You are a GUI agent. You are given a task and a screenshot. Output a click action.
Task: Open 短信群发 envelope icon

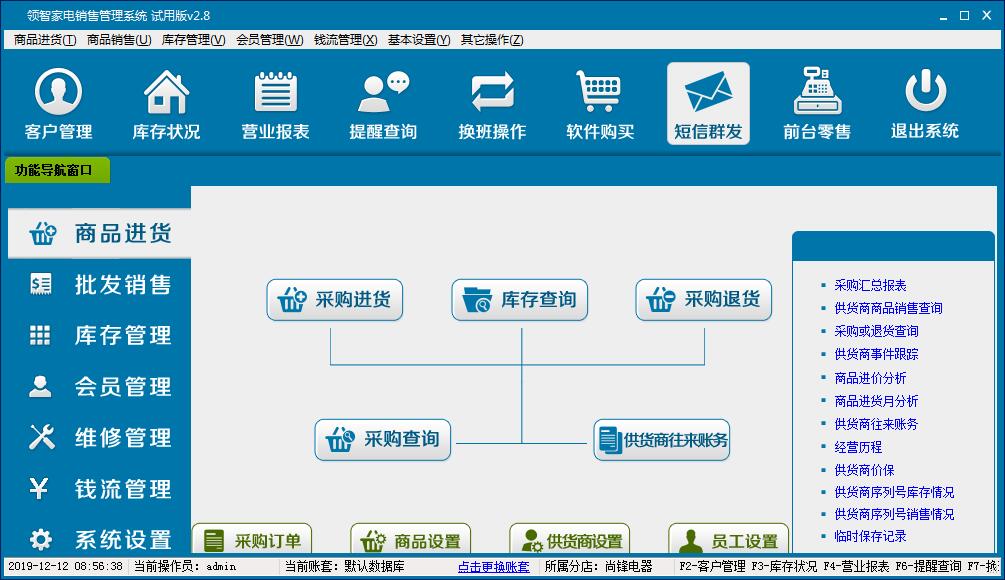point(708,104)
